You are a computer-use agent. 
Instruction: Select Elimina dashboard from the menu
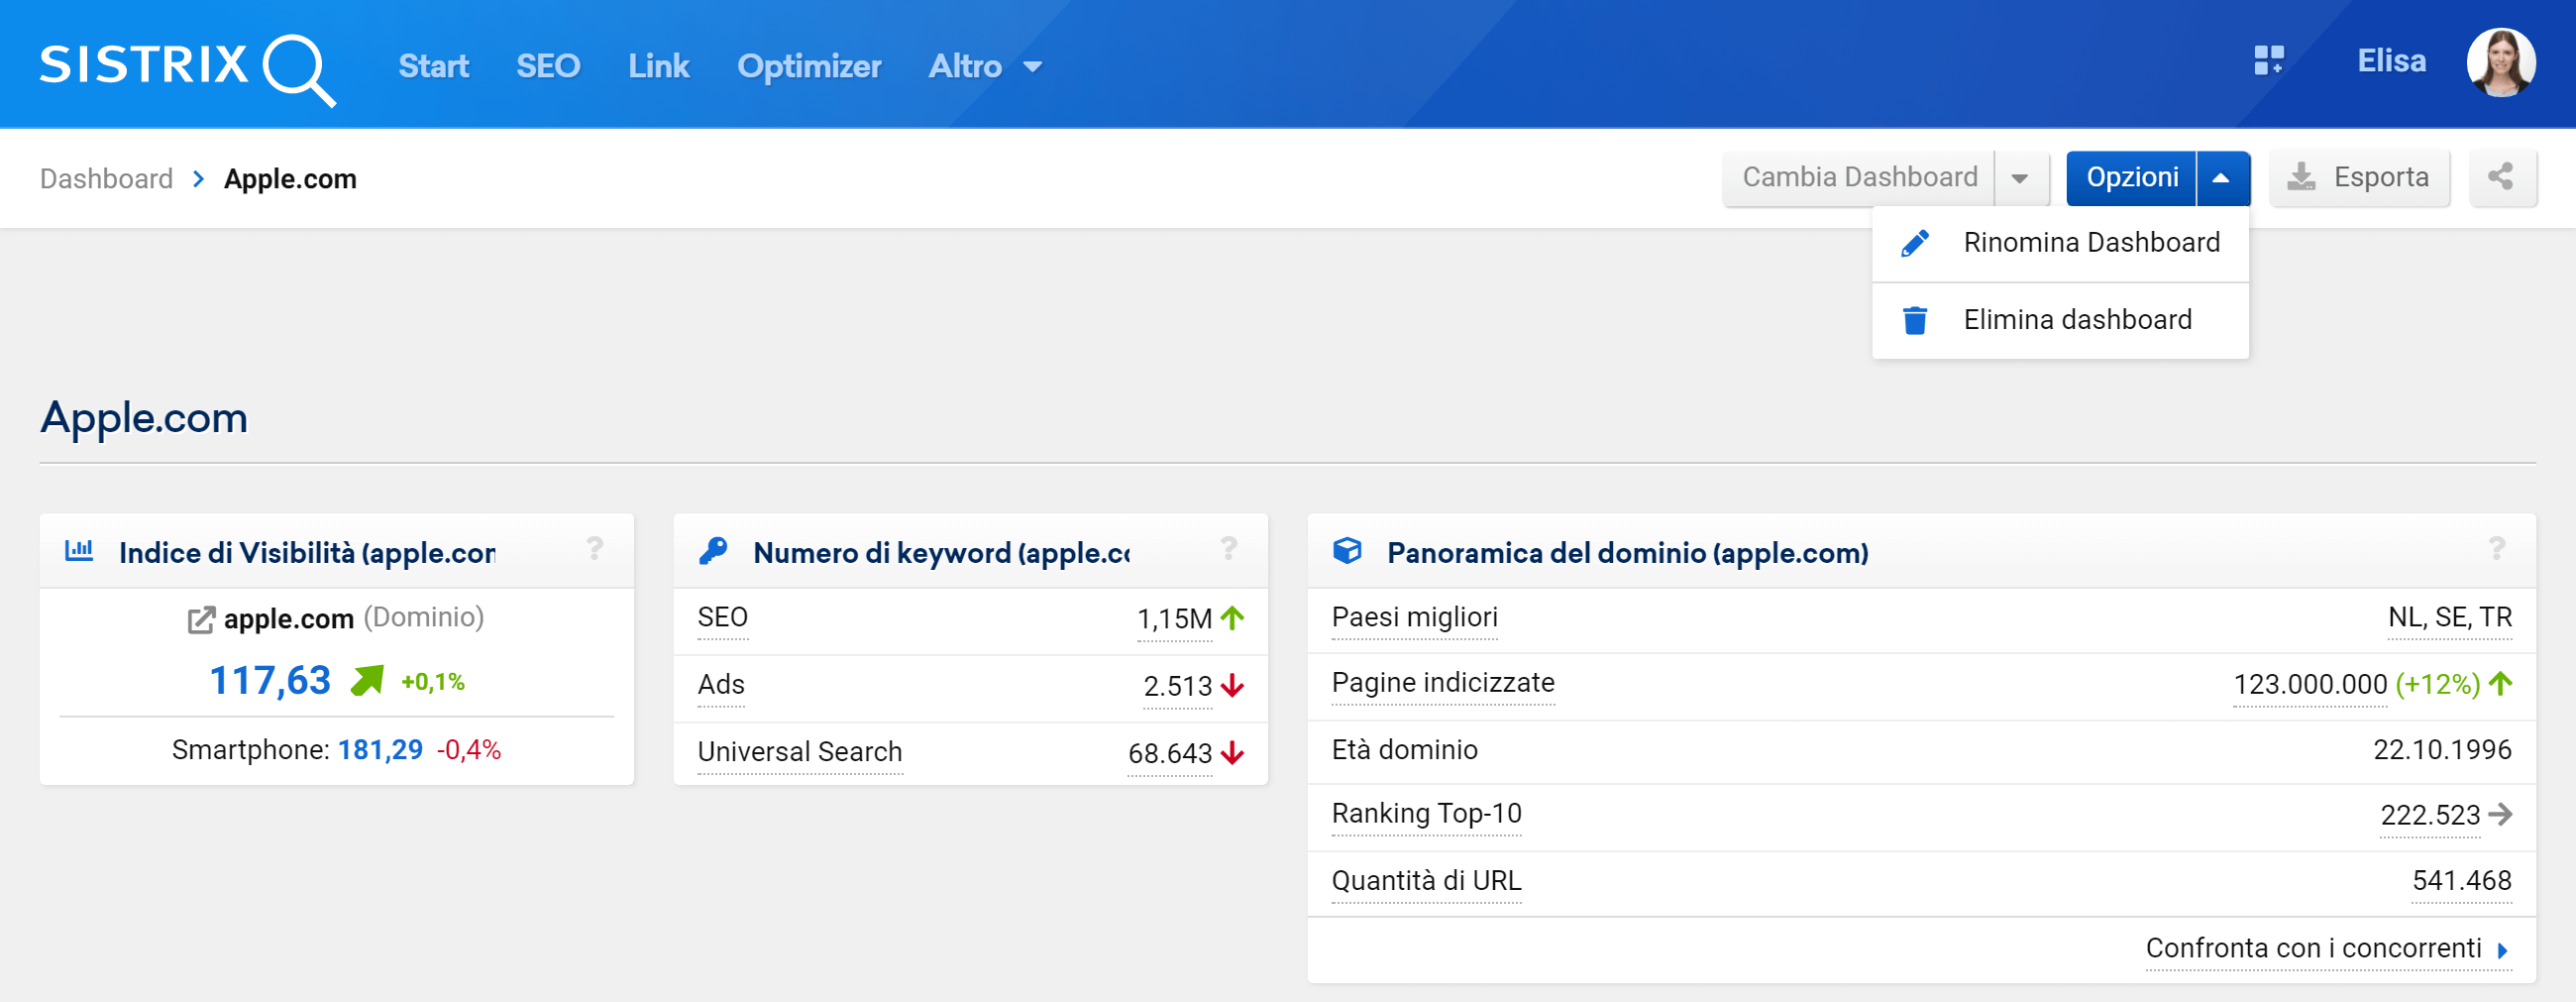(x=2060, y=320)
